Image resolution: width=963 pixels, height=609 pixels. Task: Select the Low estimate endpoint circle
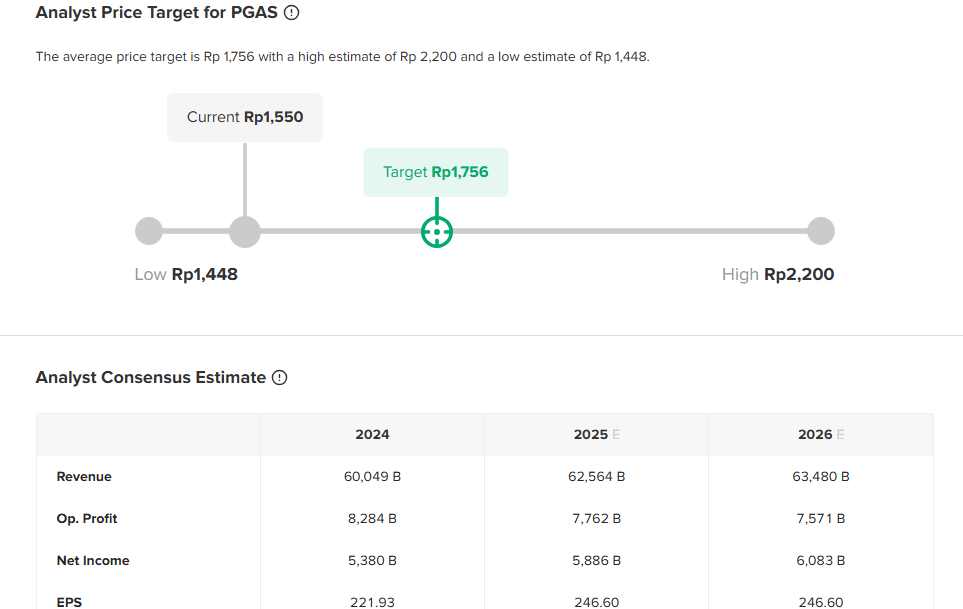click(148, 231)
